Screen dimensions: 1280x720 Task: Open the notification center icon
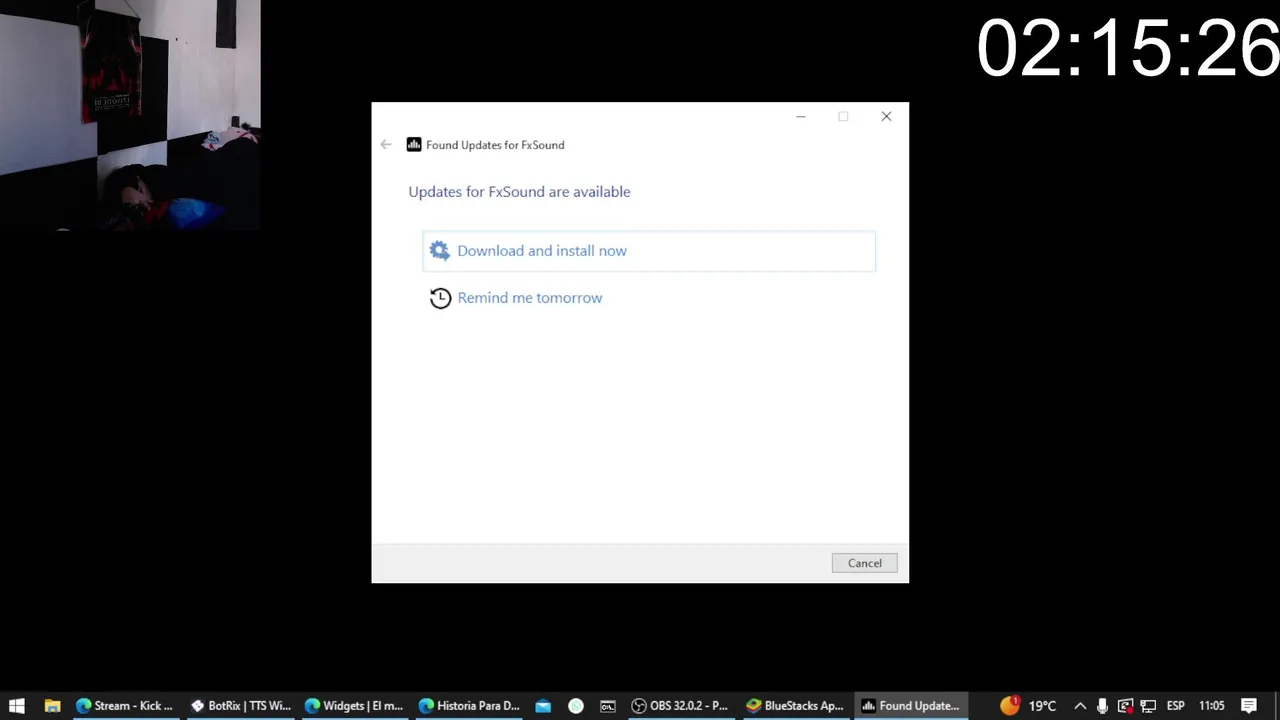pos(1249,706)
